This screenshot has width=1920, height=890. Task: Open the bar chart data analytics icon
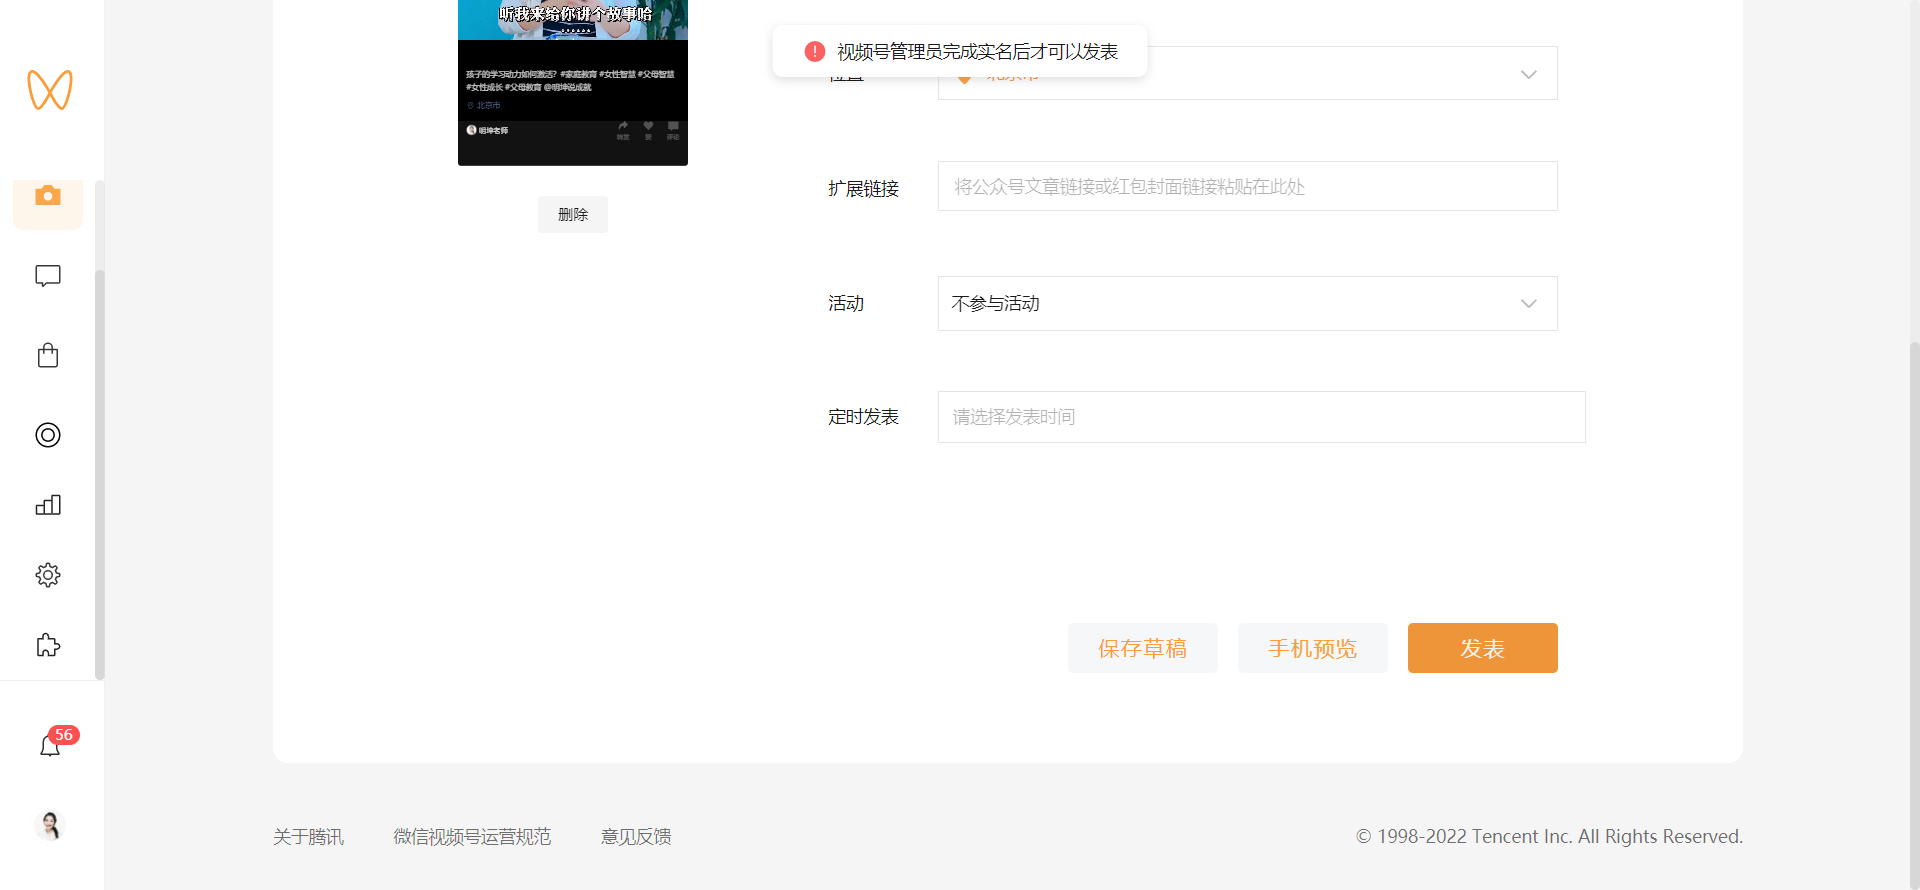tap(48, 505)
